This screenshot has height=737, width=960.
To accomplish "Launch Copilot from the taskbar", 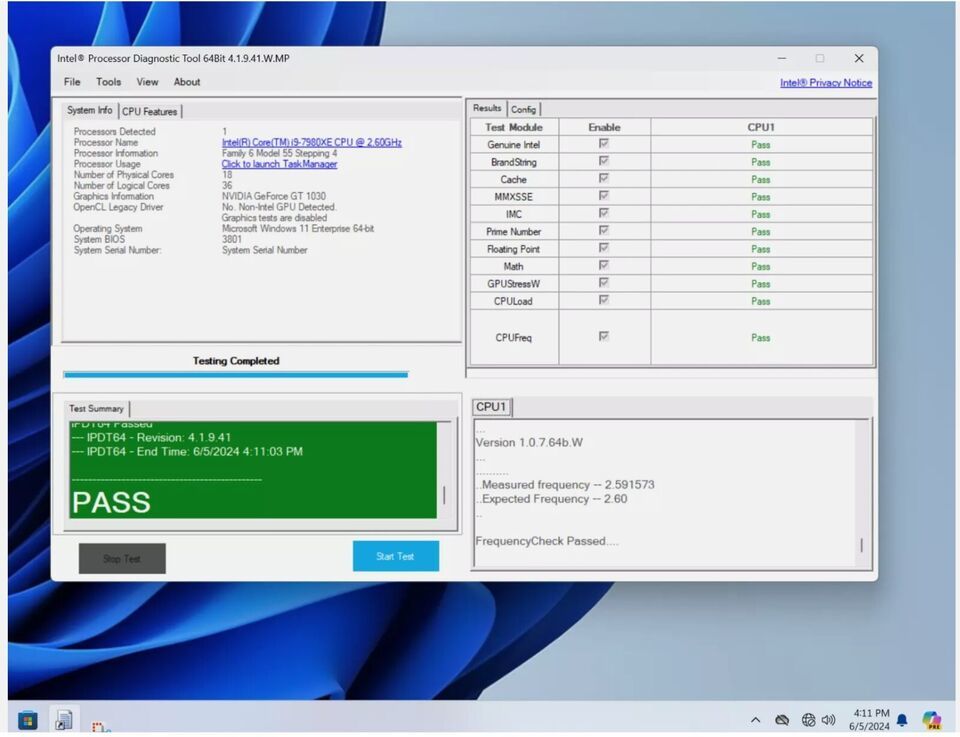I will (x=931, y=720).
